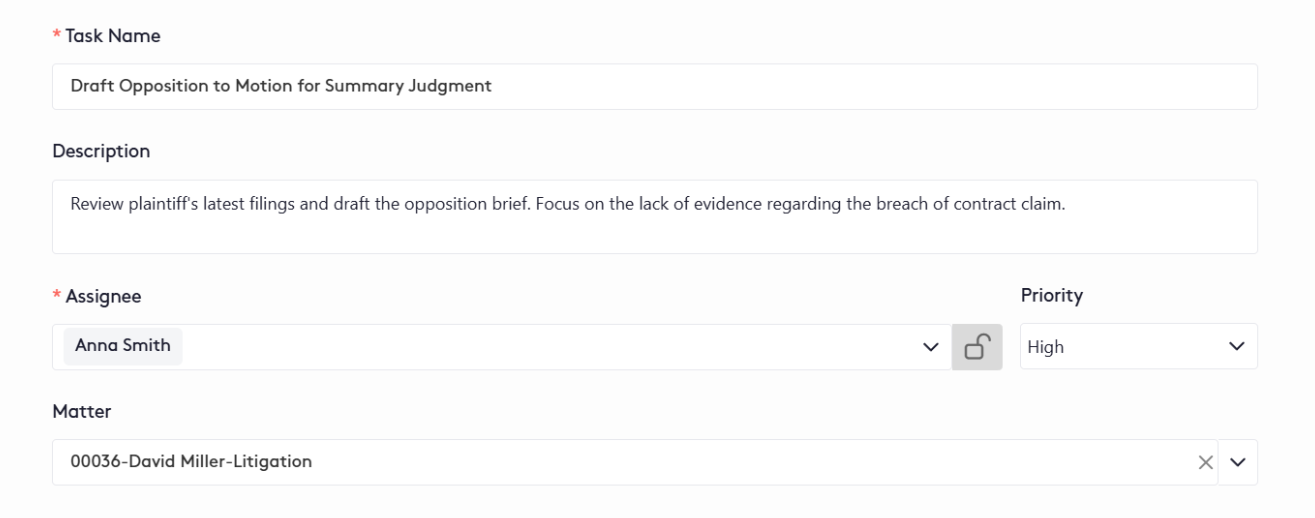
Task: Click the 00036-David Miller-Litigation matter text
Action: click(x=191, y=462)
